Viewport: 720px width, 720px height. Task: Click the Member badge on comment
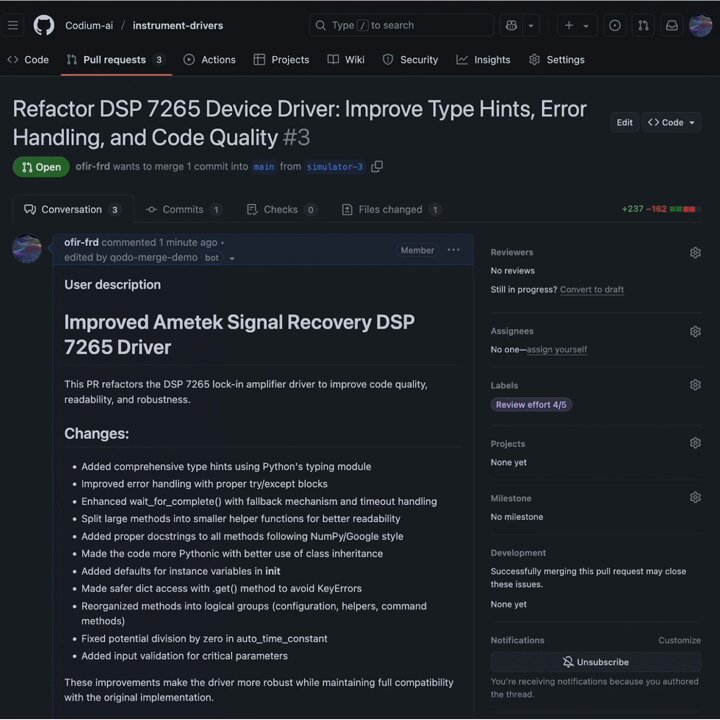point(417,250)
